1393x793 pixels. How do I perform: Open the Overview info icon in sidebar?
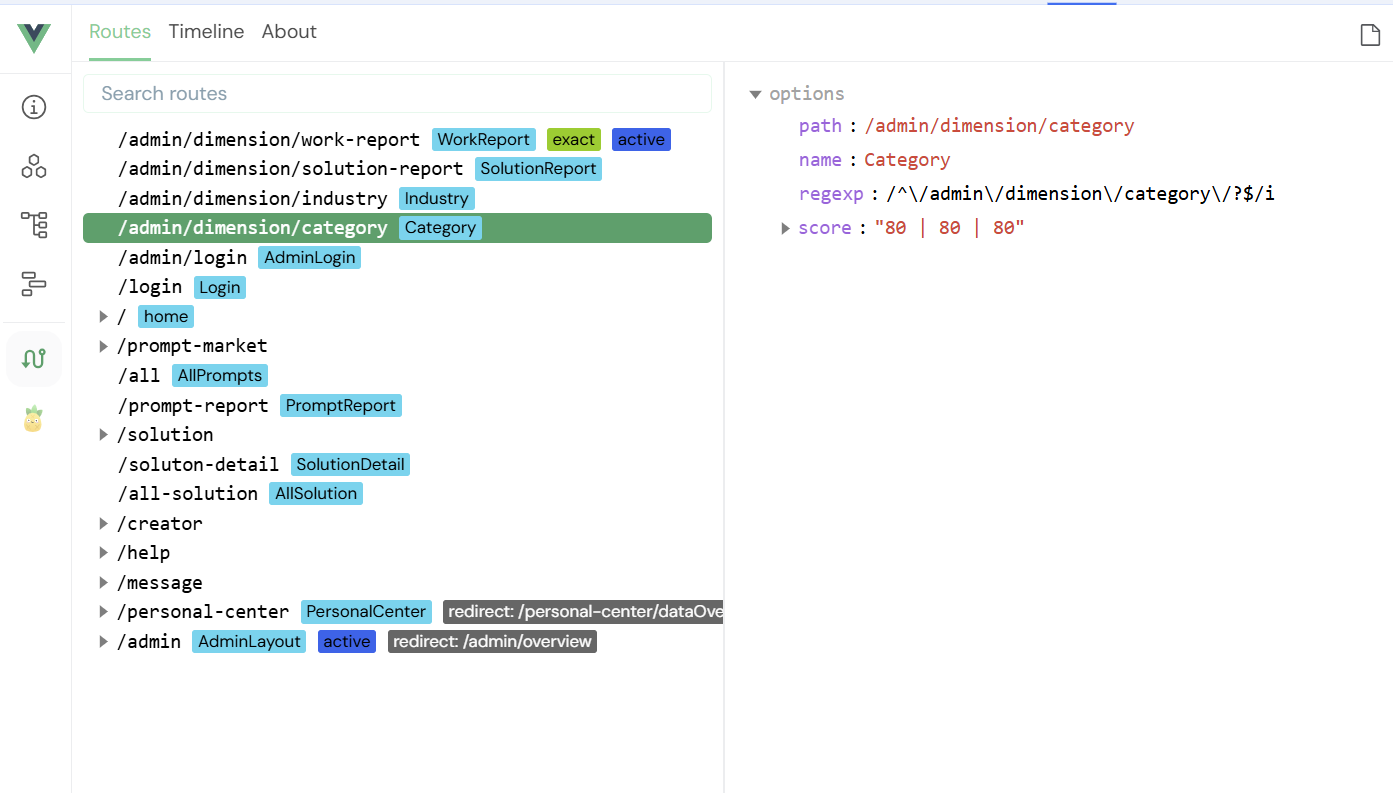[x=34, y=107]
